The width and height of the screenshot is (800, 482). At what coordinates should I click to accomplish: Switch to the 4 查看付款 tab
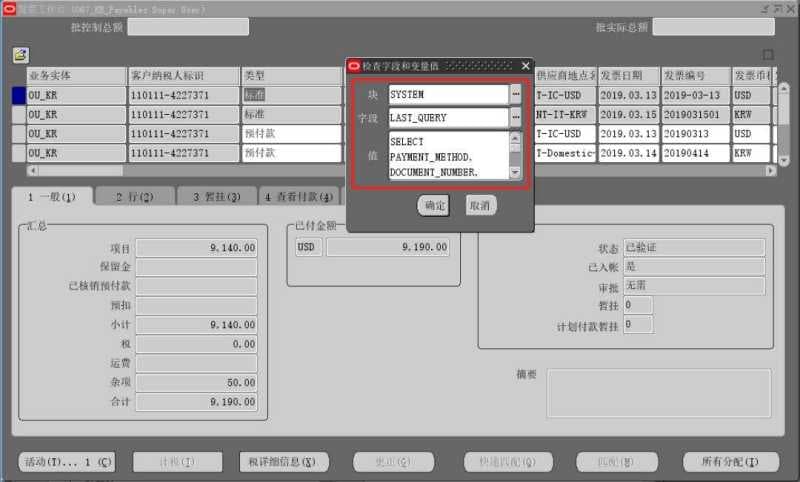pyautogui.click(x=299, y=197)
